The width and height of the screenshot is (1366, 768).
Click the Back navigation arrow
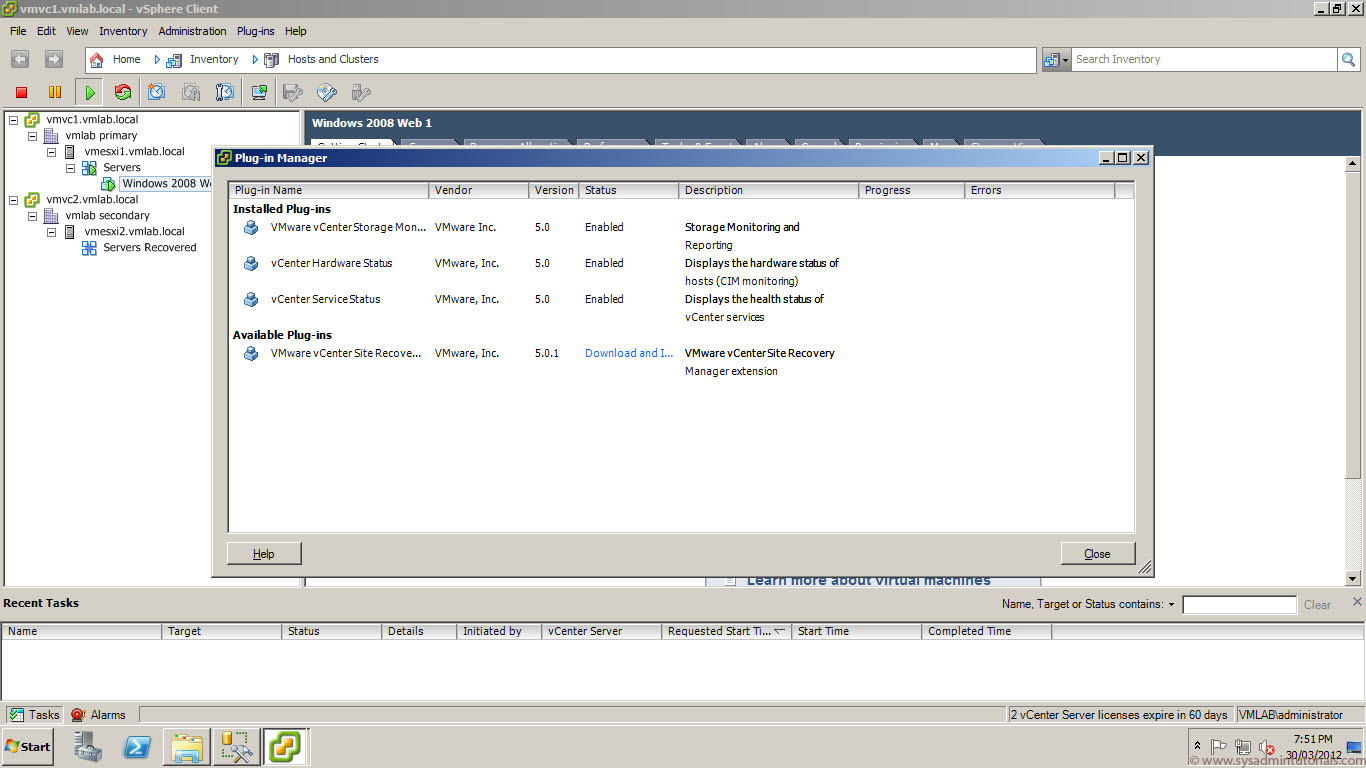point(20,60)
